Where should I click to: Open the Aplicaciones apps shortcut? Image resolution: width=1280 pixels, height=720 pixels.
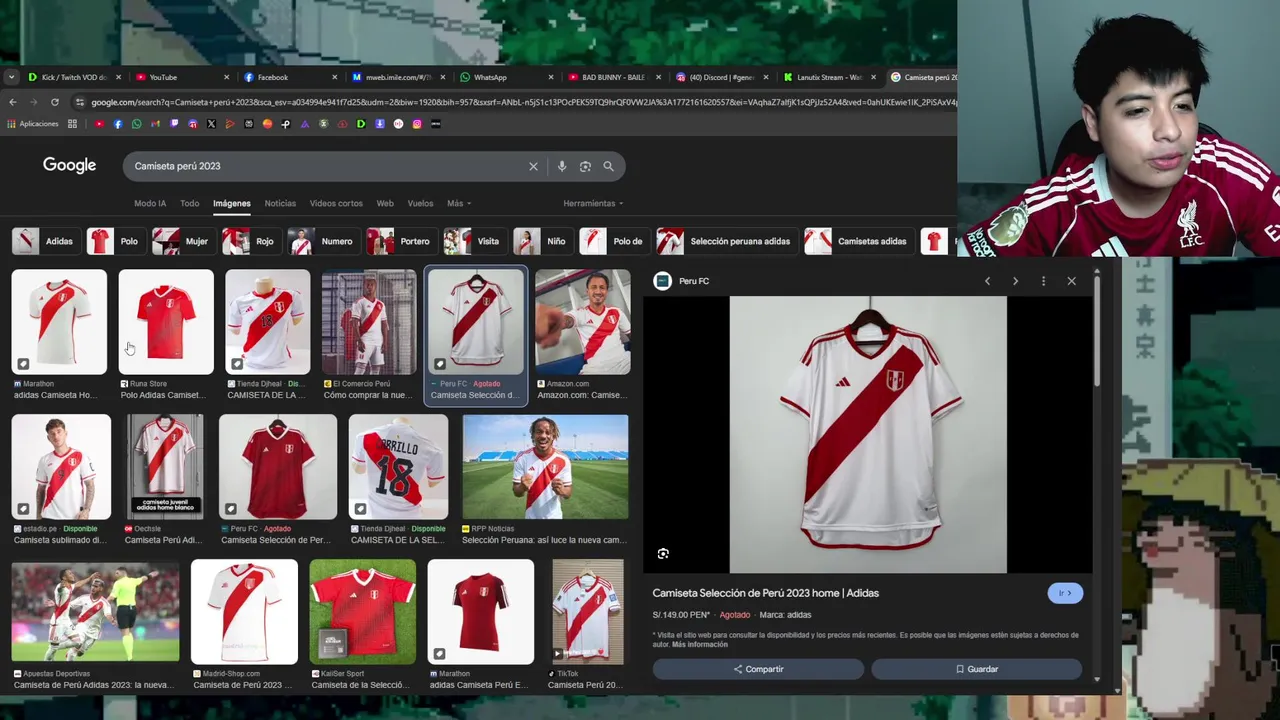[x=33, y=124]
